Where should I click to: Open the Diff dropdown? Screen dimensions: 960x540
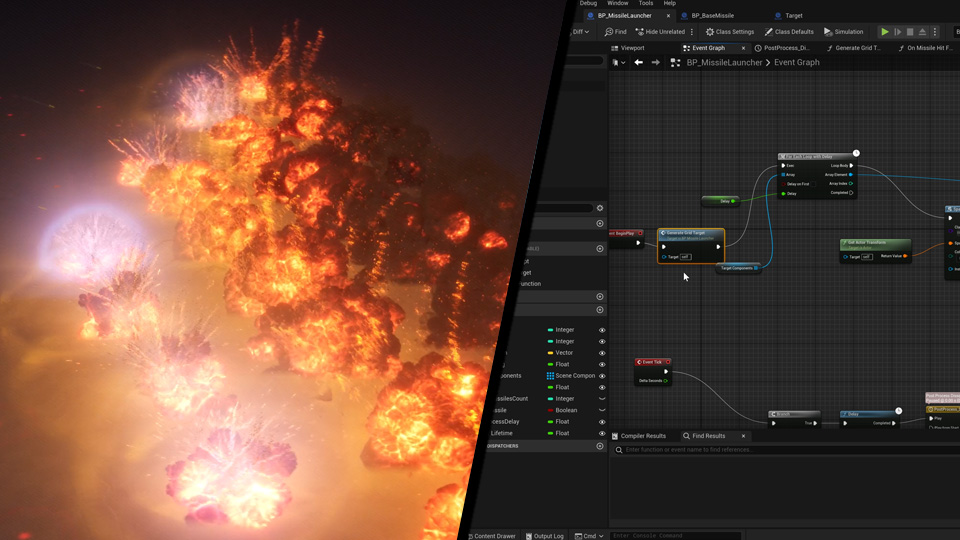click(580, 32)
